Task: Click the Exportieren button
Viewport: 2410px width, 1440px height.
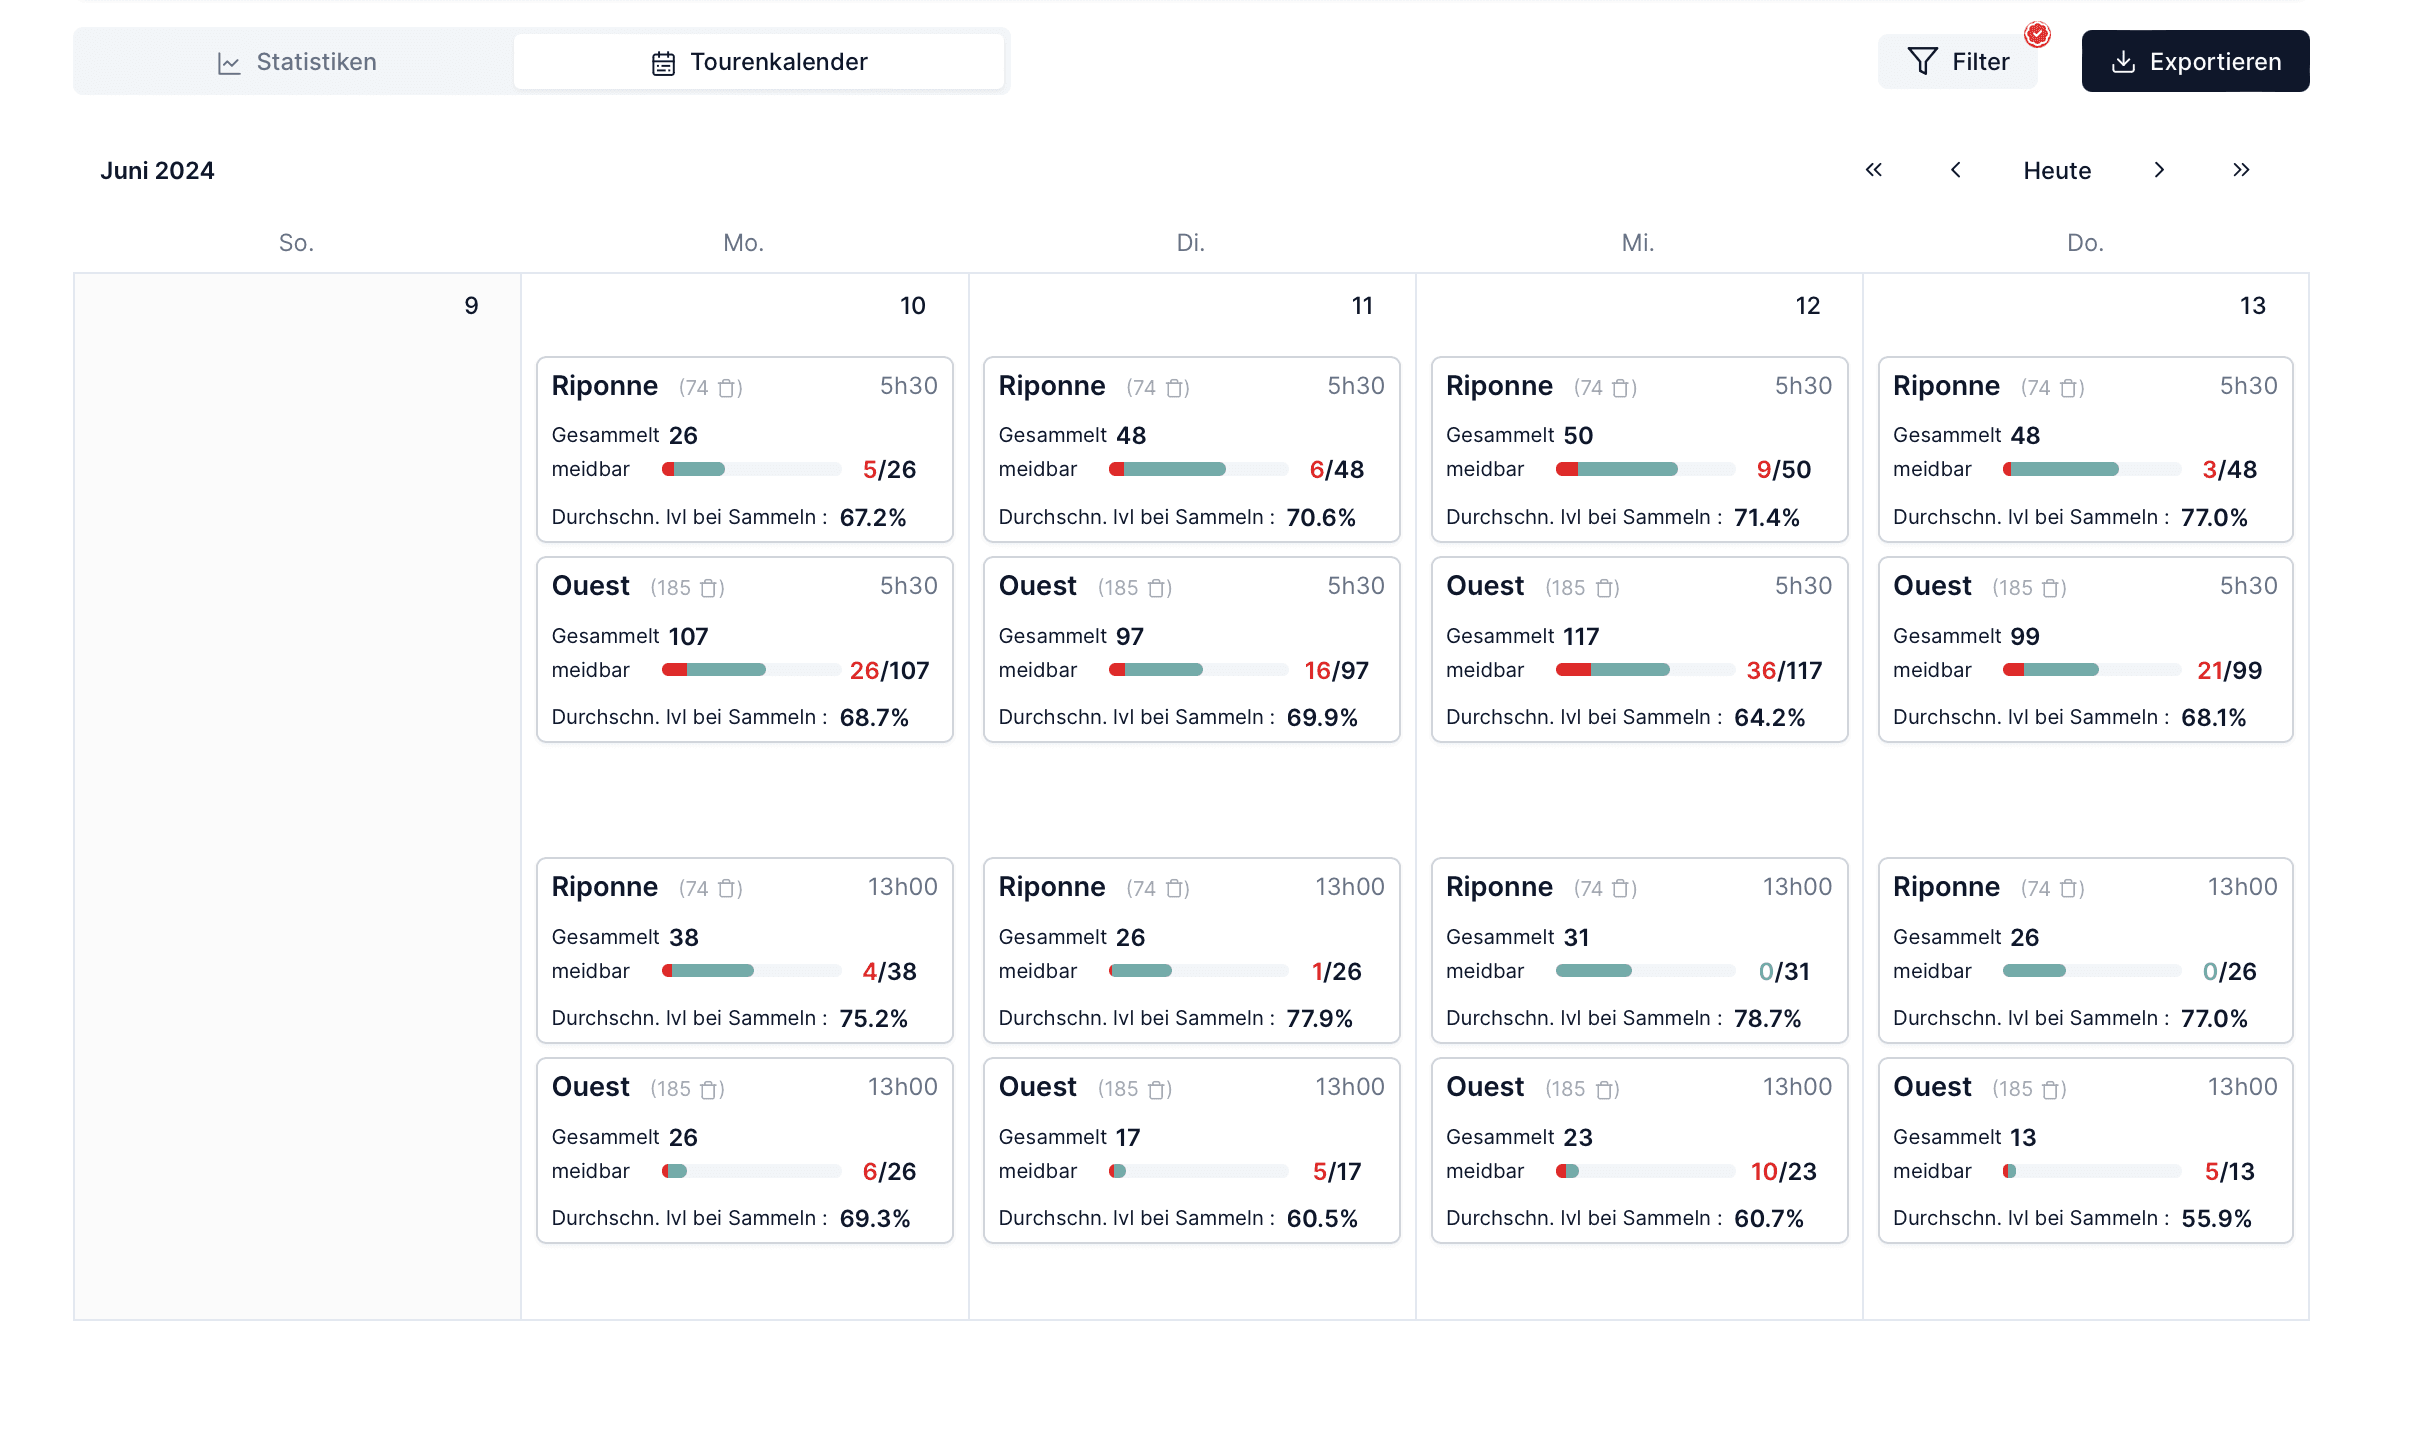Action: 2195,62
